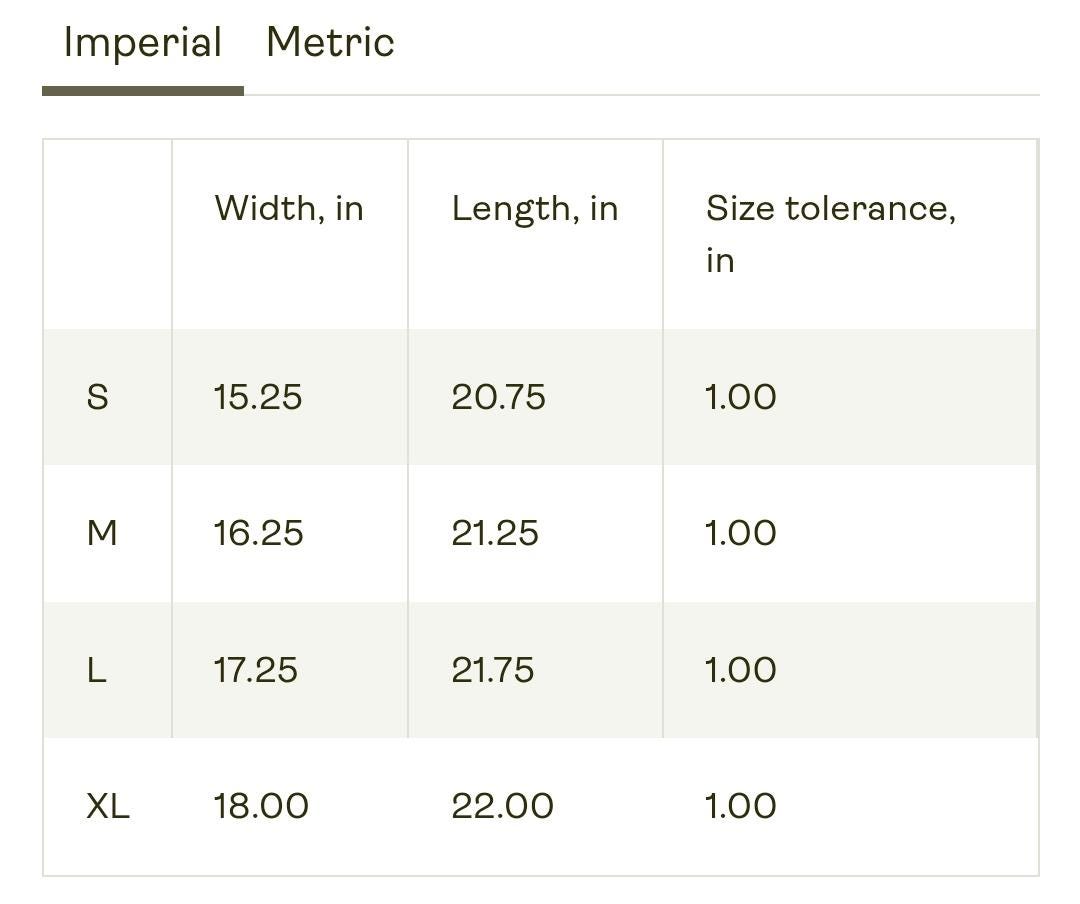Click the size tolerance value for M
The width and height of the screenshot is (1080, 904).
[740, 533]
